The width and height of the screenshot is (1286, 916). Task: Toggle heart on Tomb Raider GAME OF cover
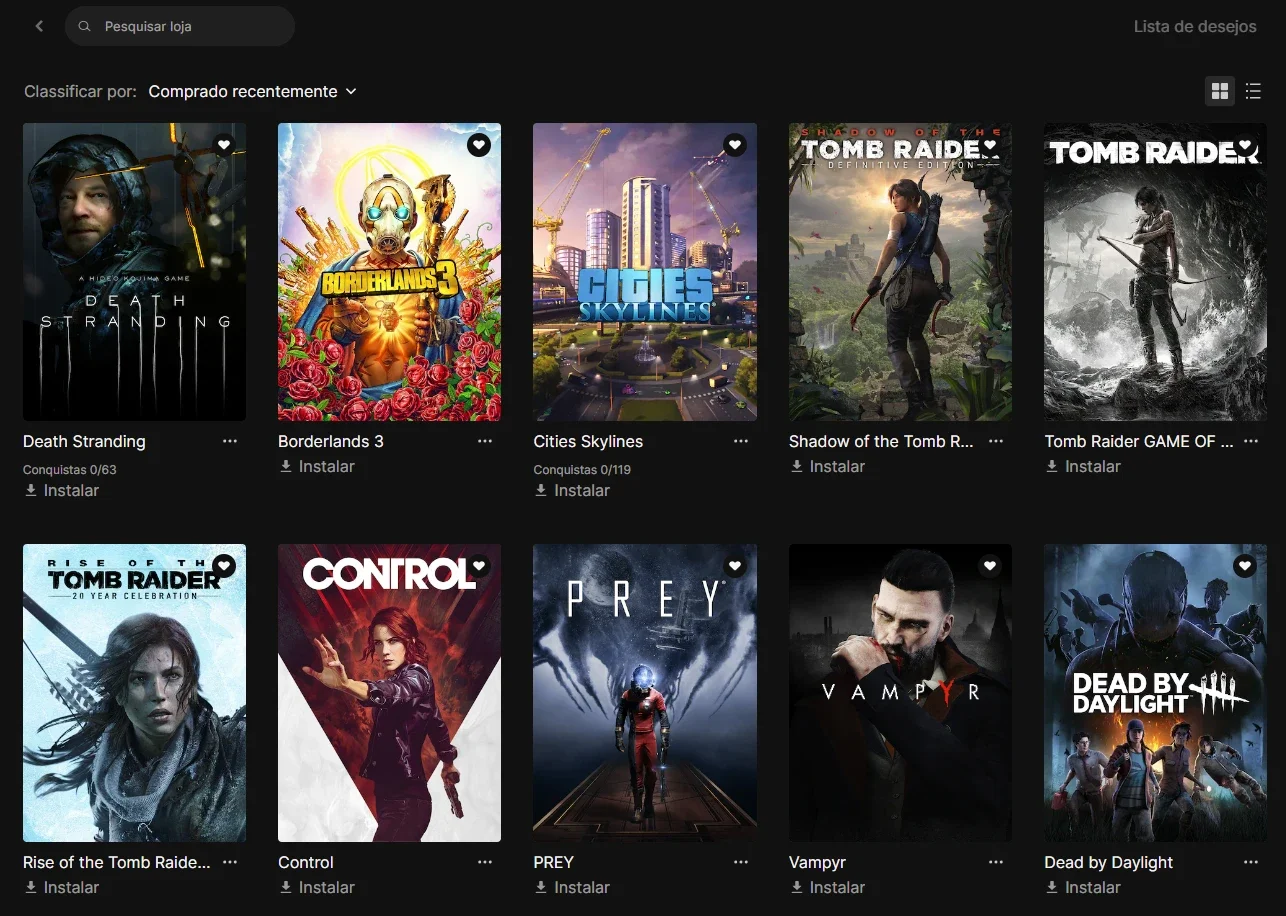(1245, 145)
